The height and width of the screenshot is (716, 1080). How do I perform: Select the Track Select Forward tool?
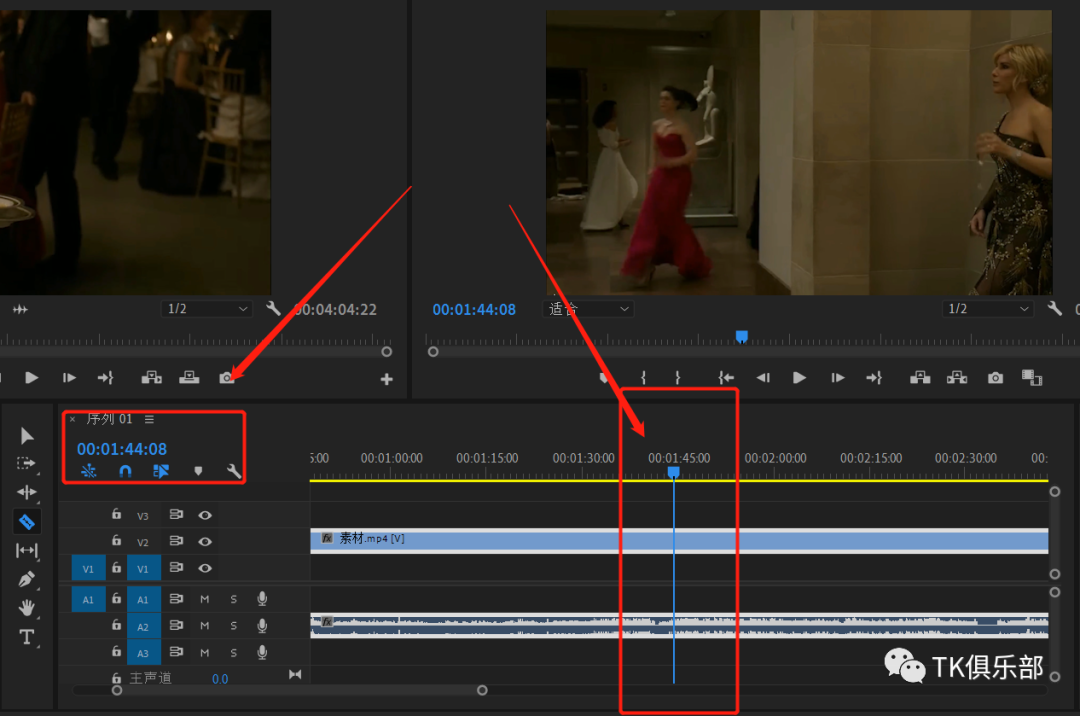pyautogui.click(x=26, y=464)
